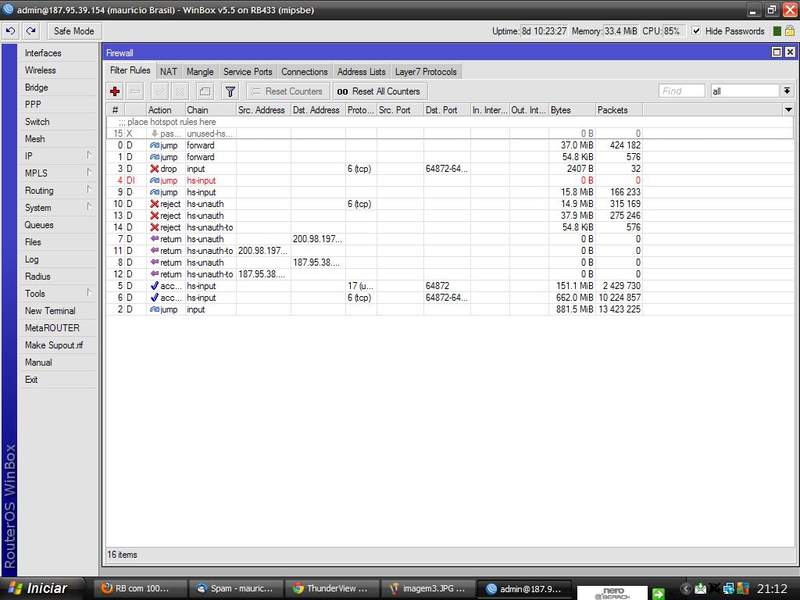
Task: Click the reject icon of rule 14
Action: point(154,227)
